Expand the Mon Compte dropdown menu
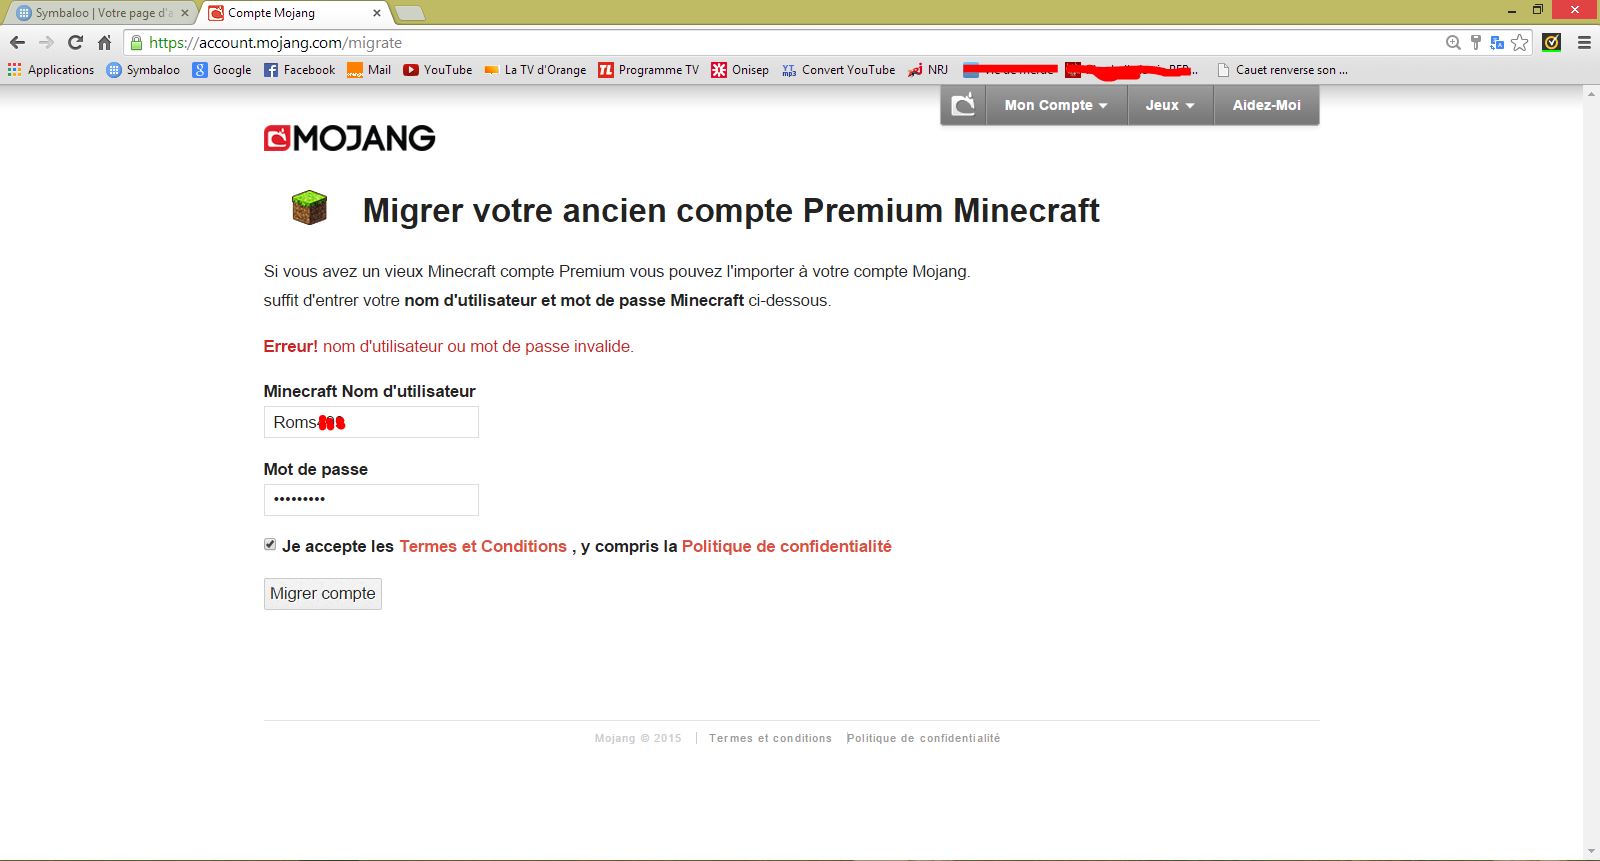The height and width of the screenshot is (861, 1600). pos(1057,105)
